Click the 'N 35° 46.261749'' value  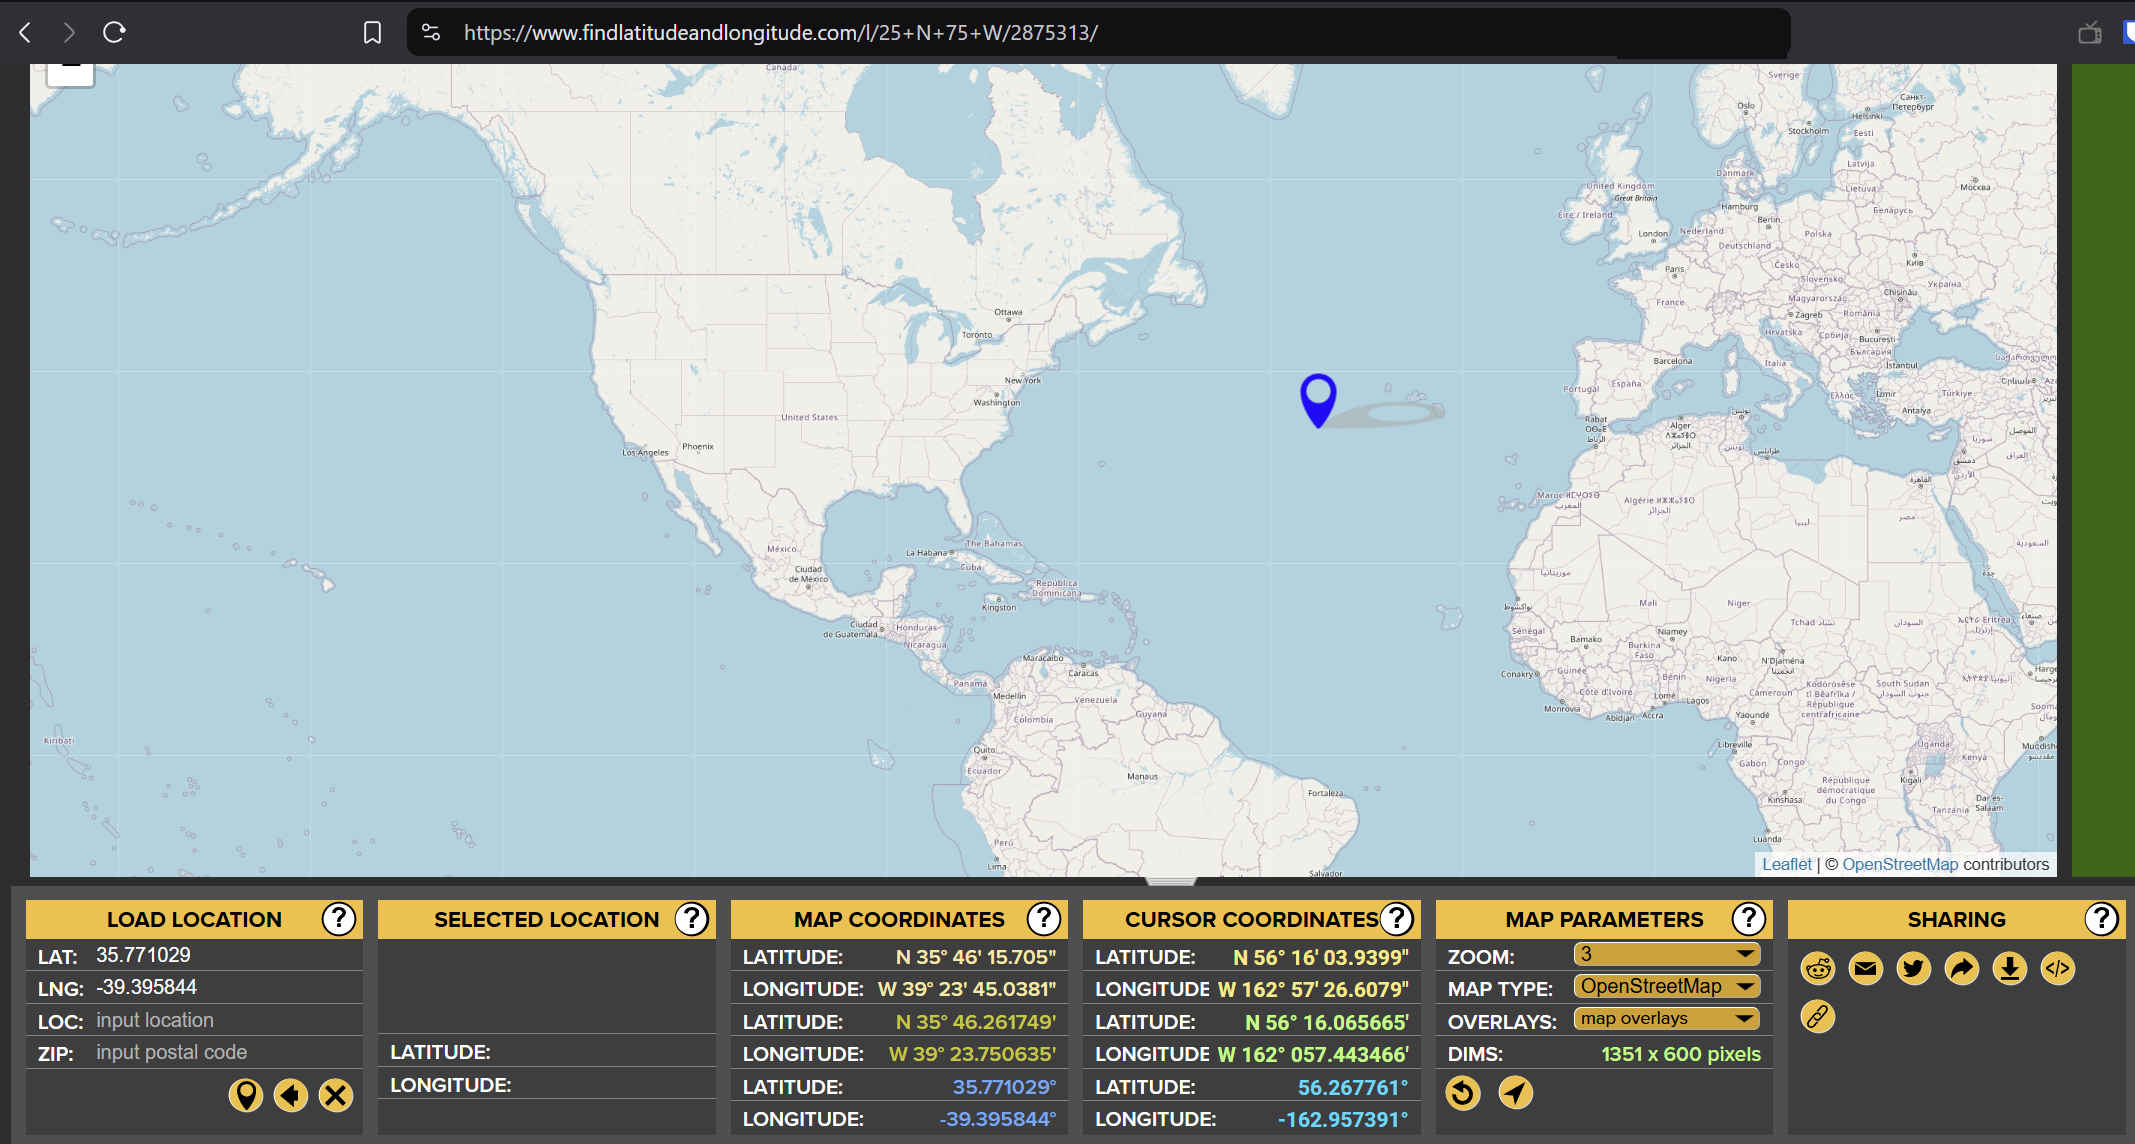pyautogui.click(x=976, y=1022)
